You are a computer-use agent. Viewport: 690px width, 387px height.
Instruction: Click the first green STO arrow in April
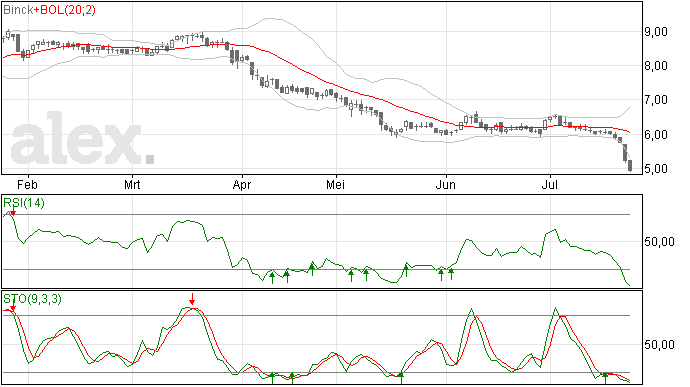point(272,378)
